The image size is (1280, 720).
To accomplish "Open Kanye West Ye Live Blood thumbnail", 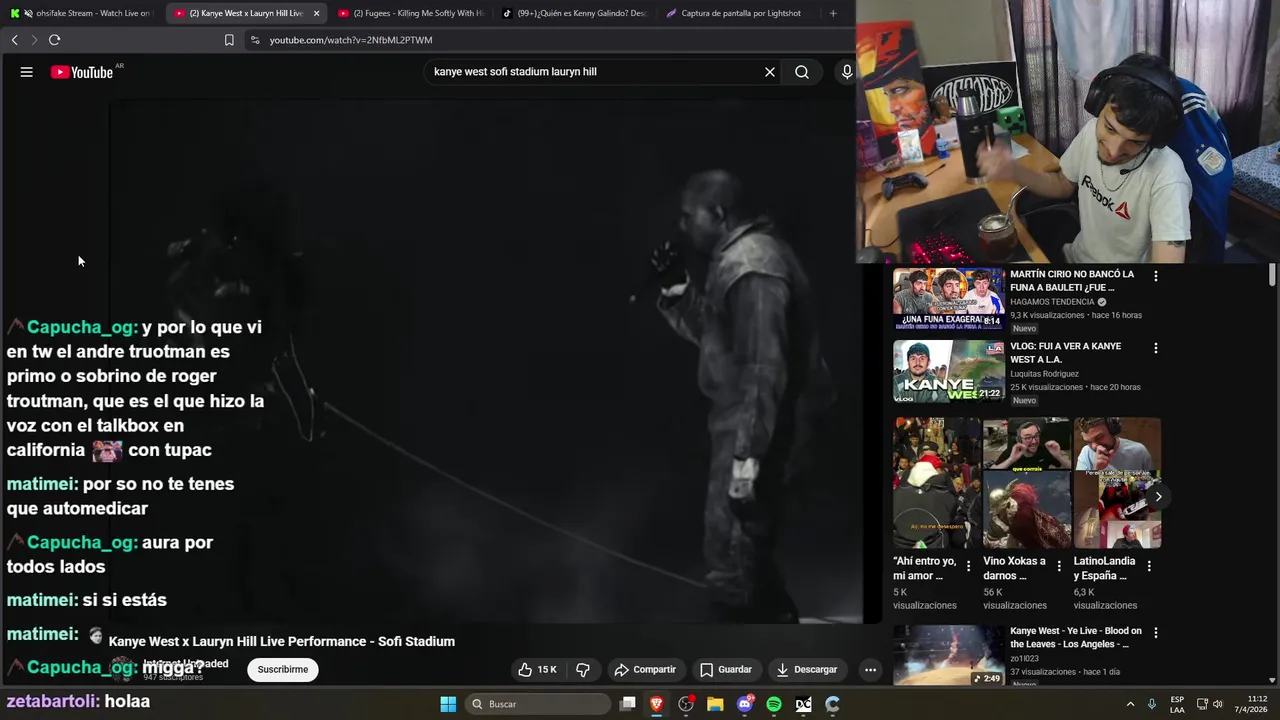I will 949,655.
